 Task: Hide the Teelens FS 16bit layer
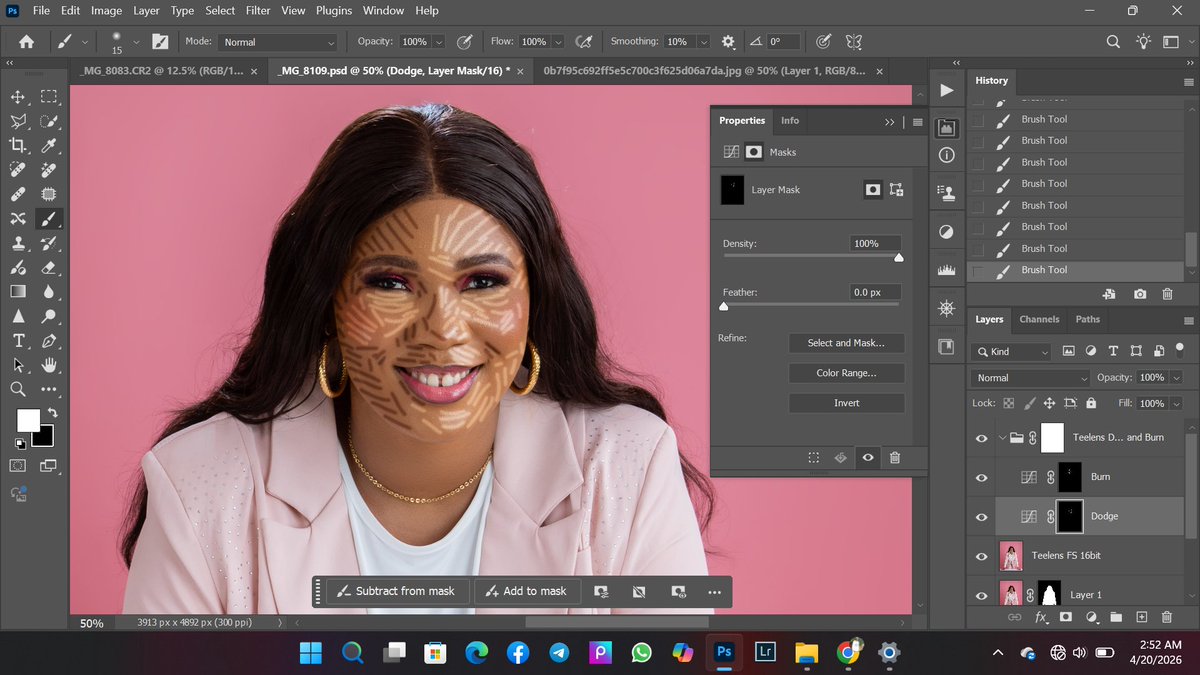[x=981, y=555]
